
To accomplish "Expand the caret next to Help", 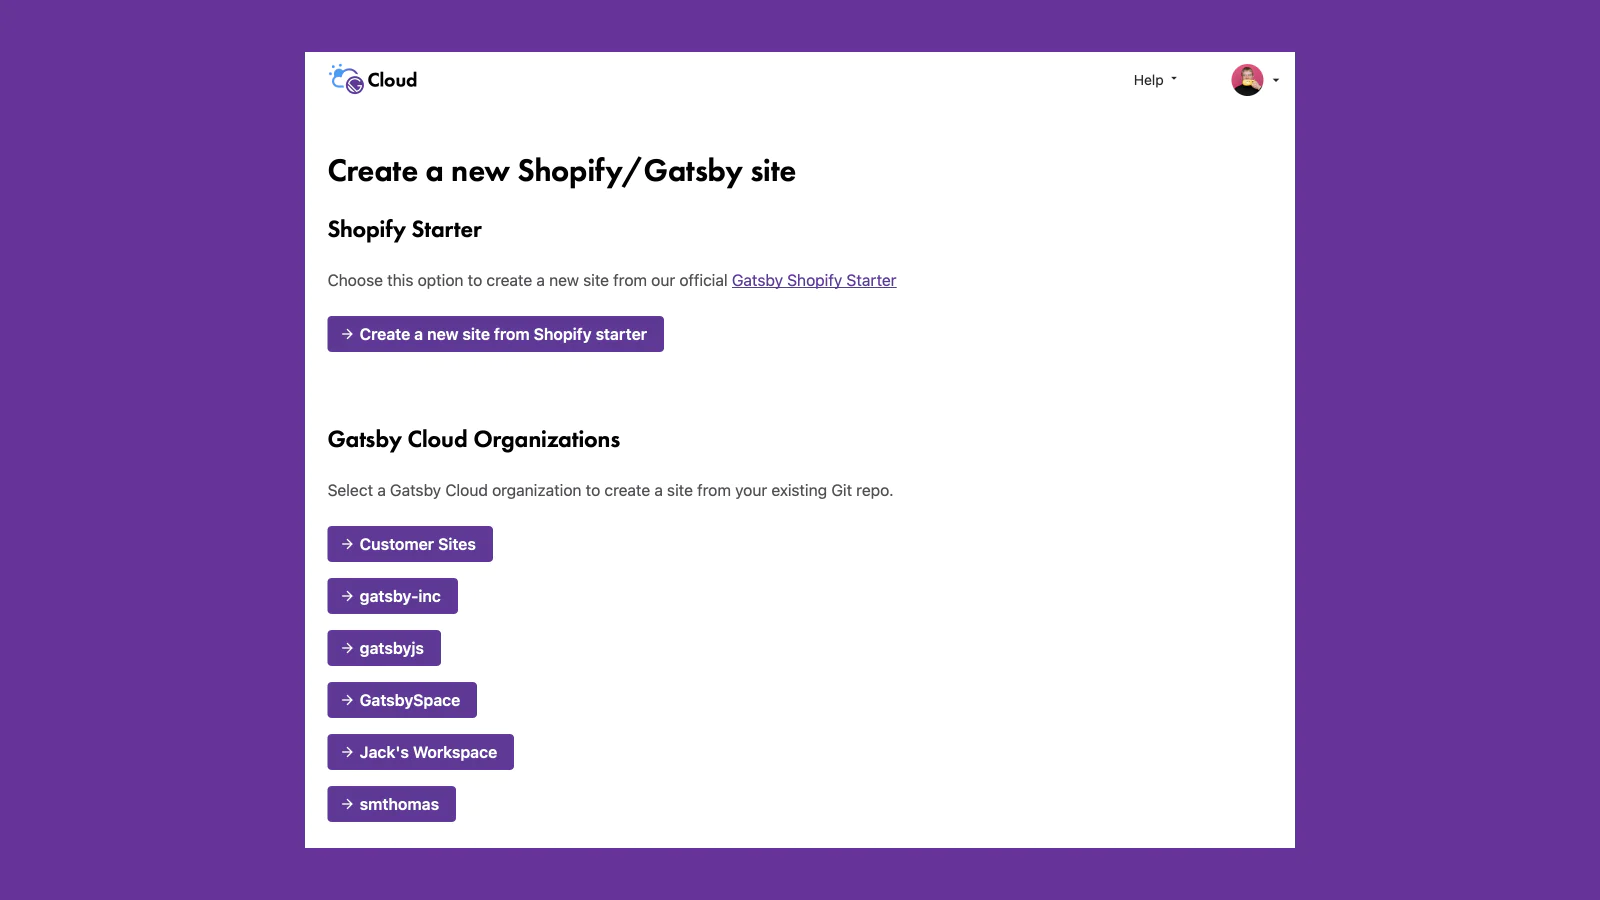I will pos(1174,79).
